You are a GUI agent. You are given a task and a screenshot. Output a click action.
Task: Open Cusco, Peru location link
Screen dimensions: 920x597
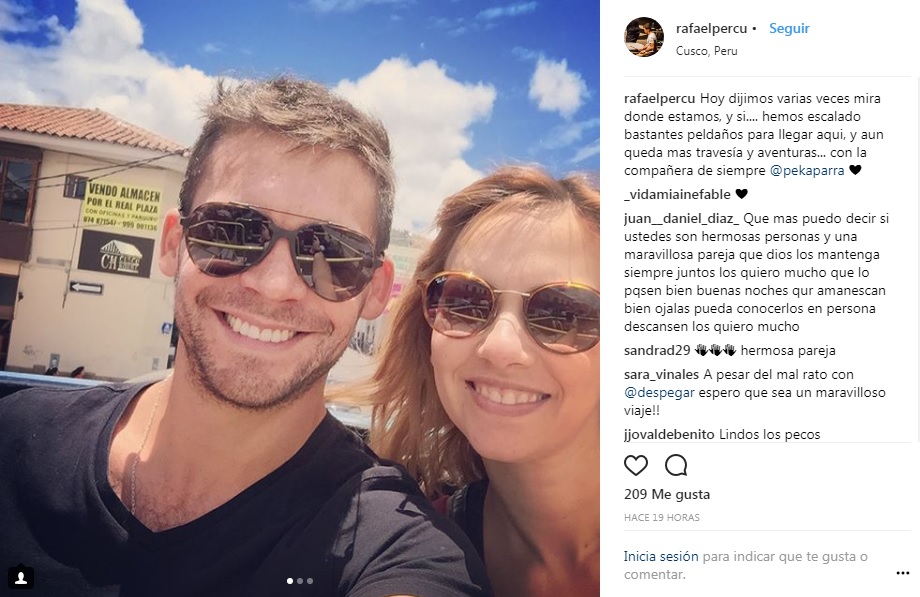pos(706,51)
